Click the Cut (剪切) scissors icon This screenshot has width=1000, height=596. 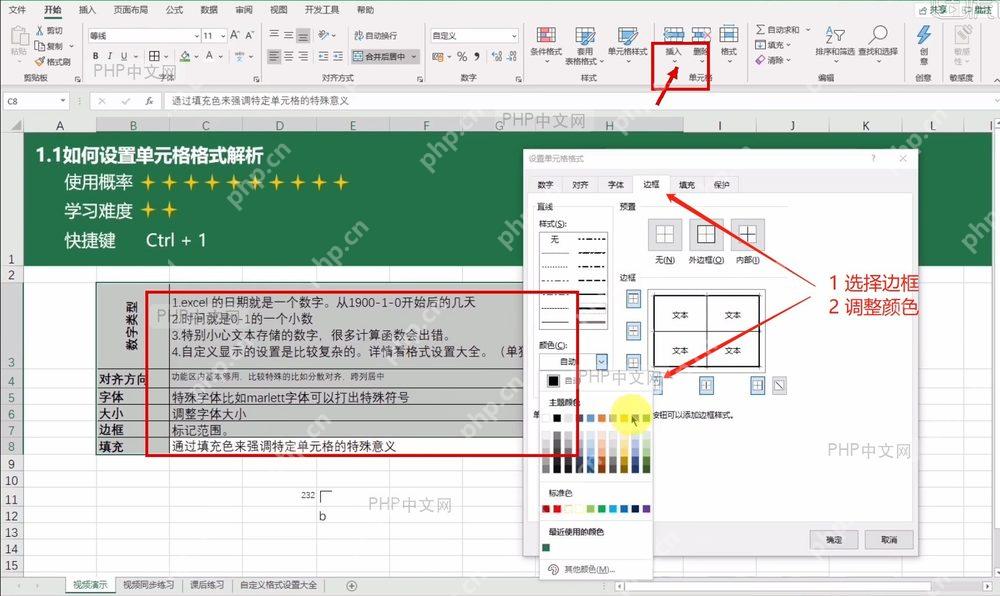(x=40, y=31)
